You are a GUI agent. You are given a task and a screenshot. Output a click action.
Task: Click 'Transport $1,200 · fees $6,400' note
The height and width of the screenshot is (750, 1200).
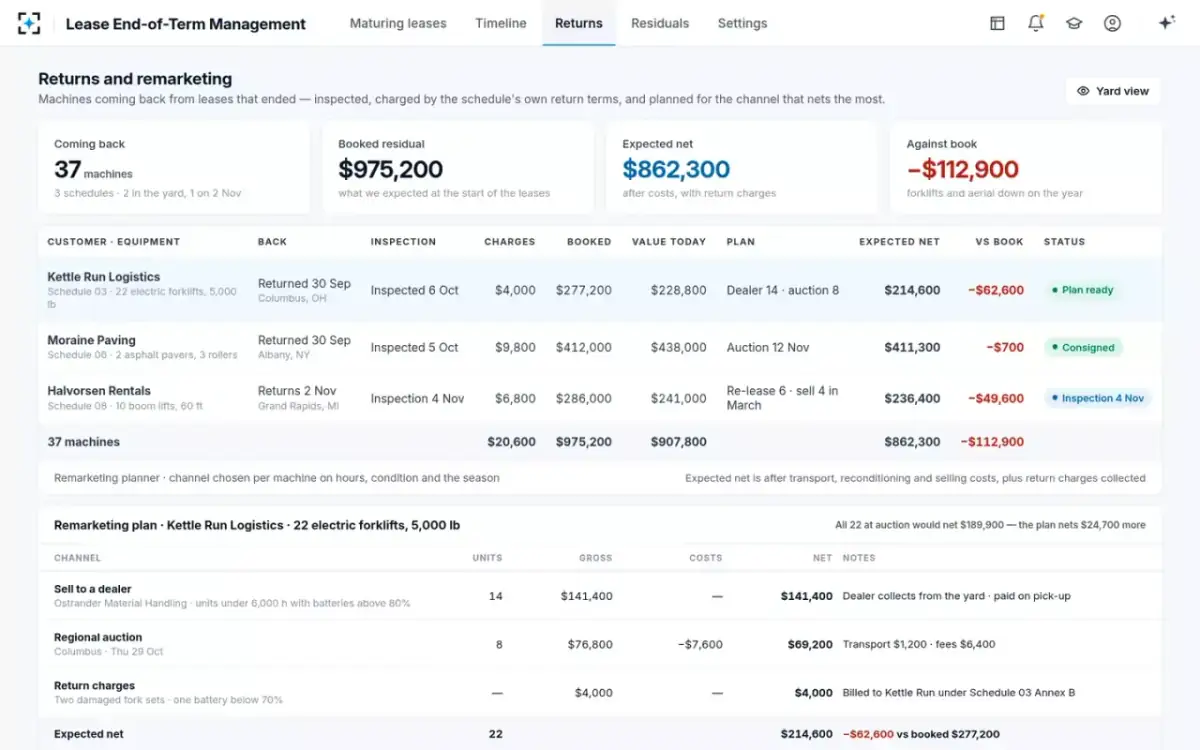[919, 644]
